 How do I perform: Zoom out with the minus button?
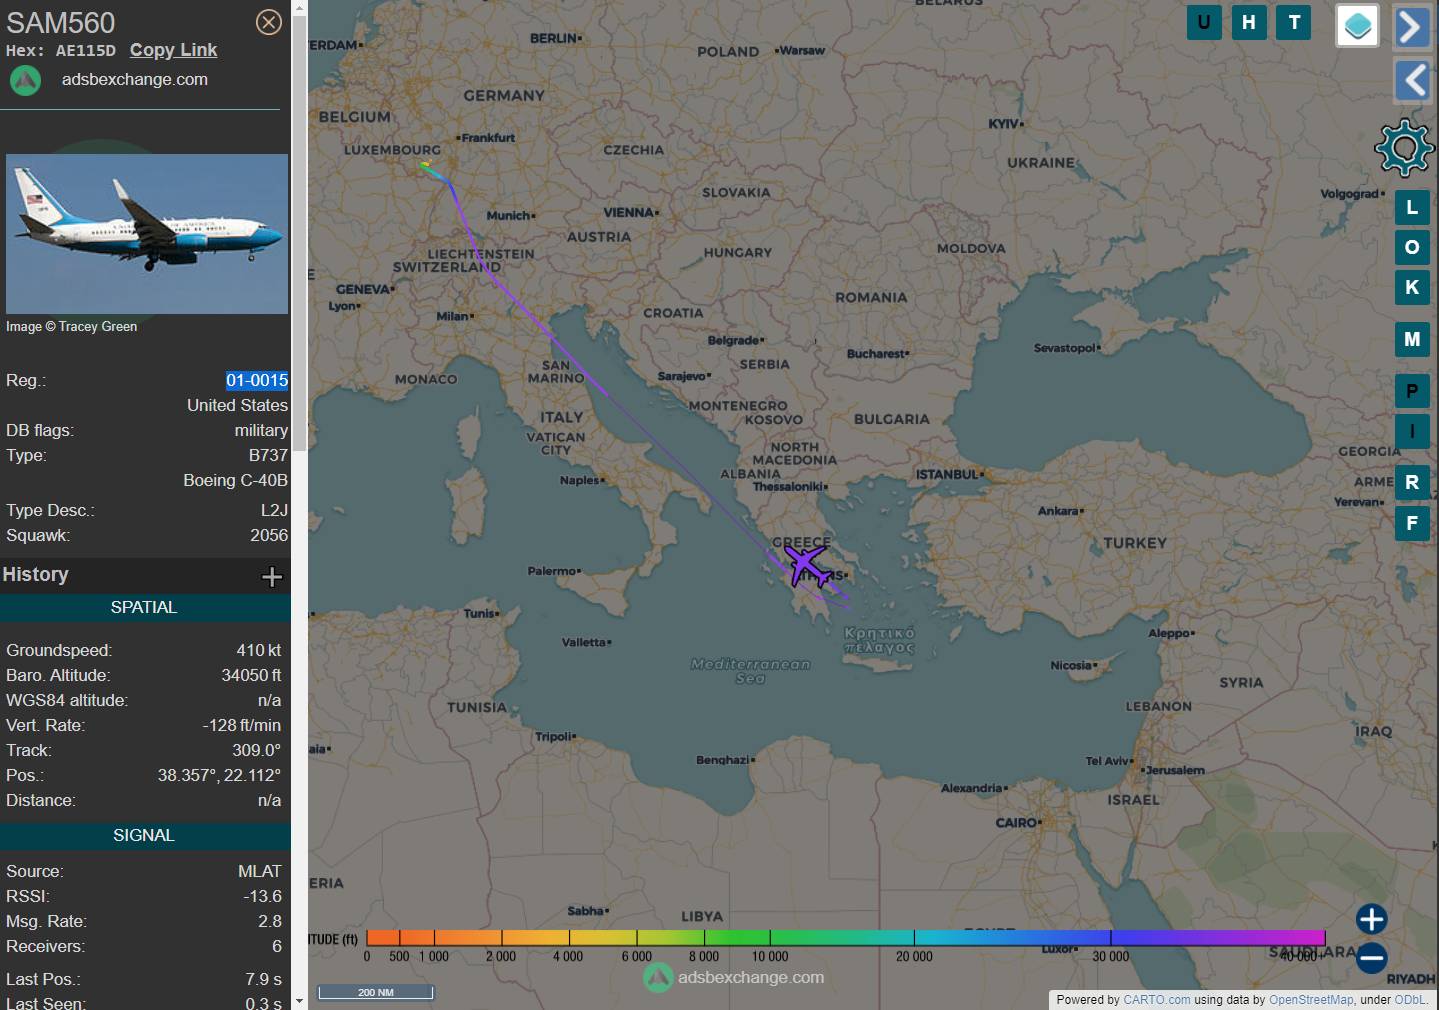click(x=1371, y=958)
